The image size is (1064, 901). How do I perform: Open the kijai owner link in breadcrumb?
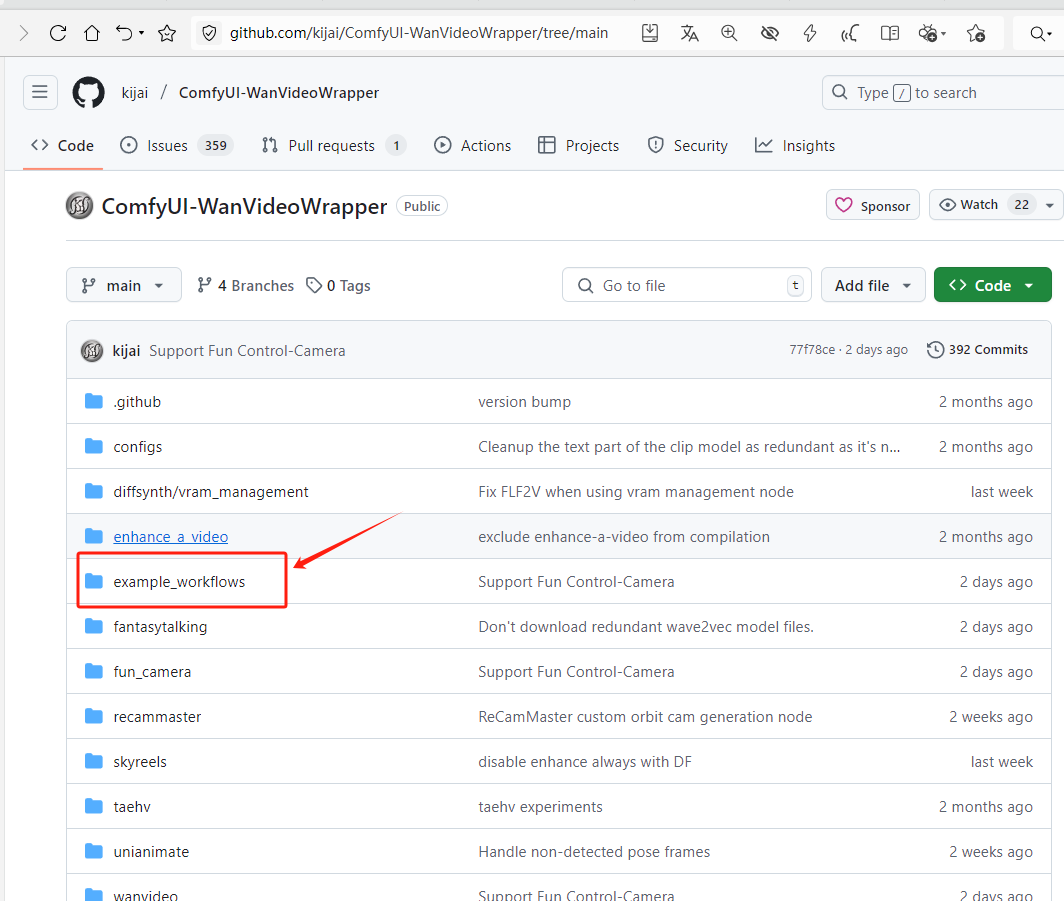tap(135, 93)
